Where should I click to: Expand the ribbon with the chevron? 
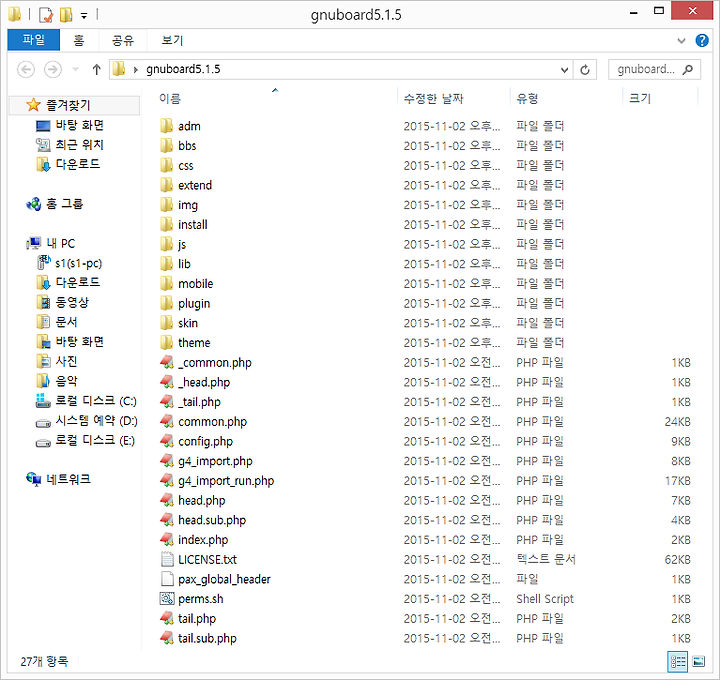pos(681,40)
